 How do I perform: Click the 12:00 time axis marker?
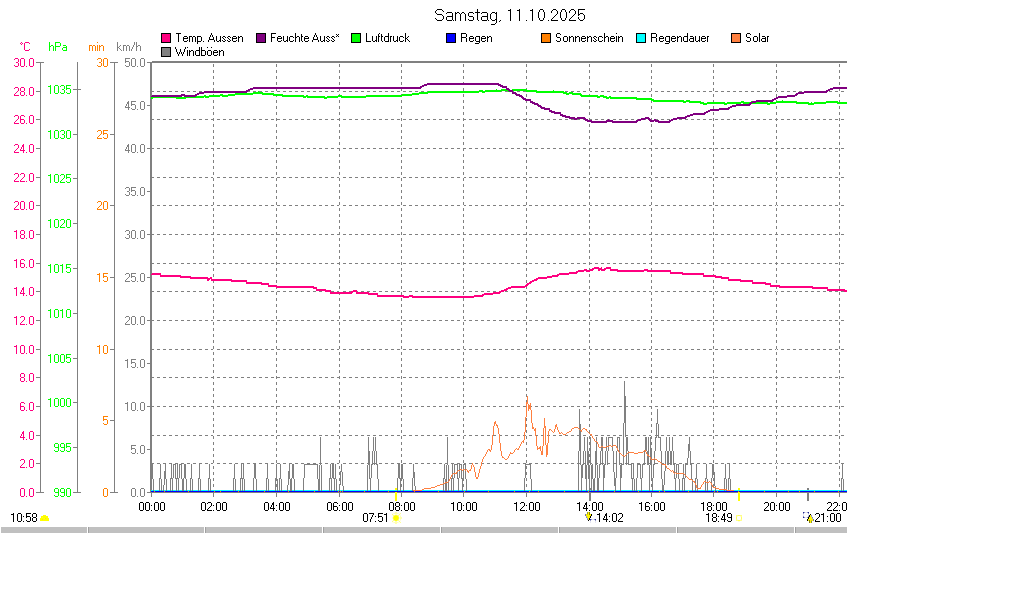point(527,506)
